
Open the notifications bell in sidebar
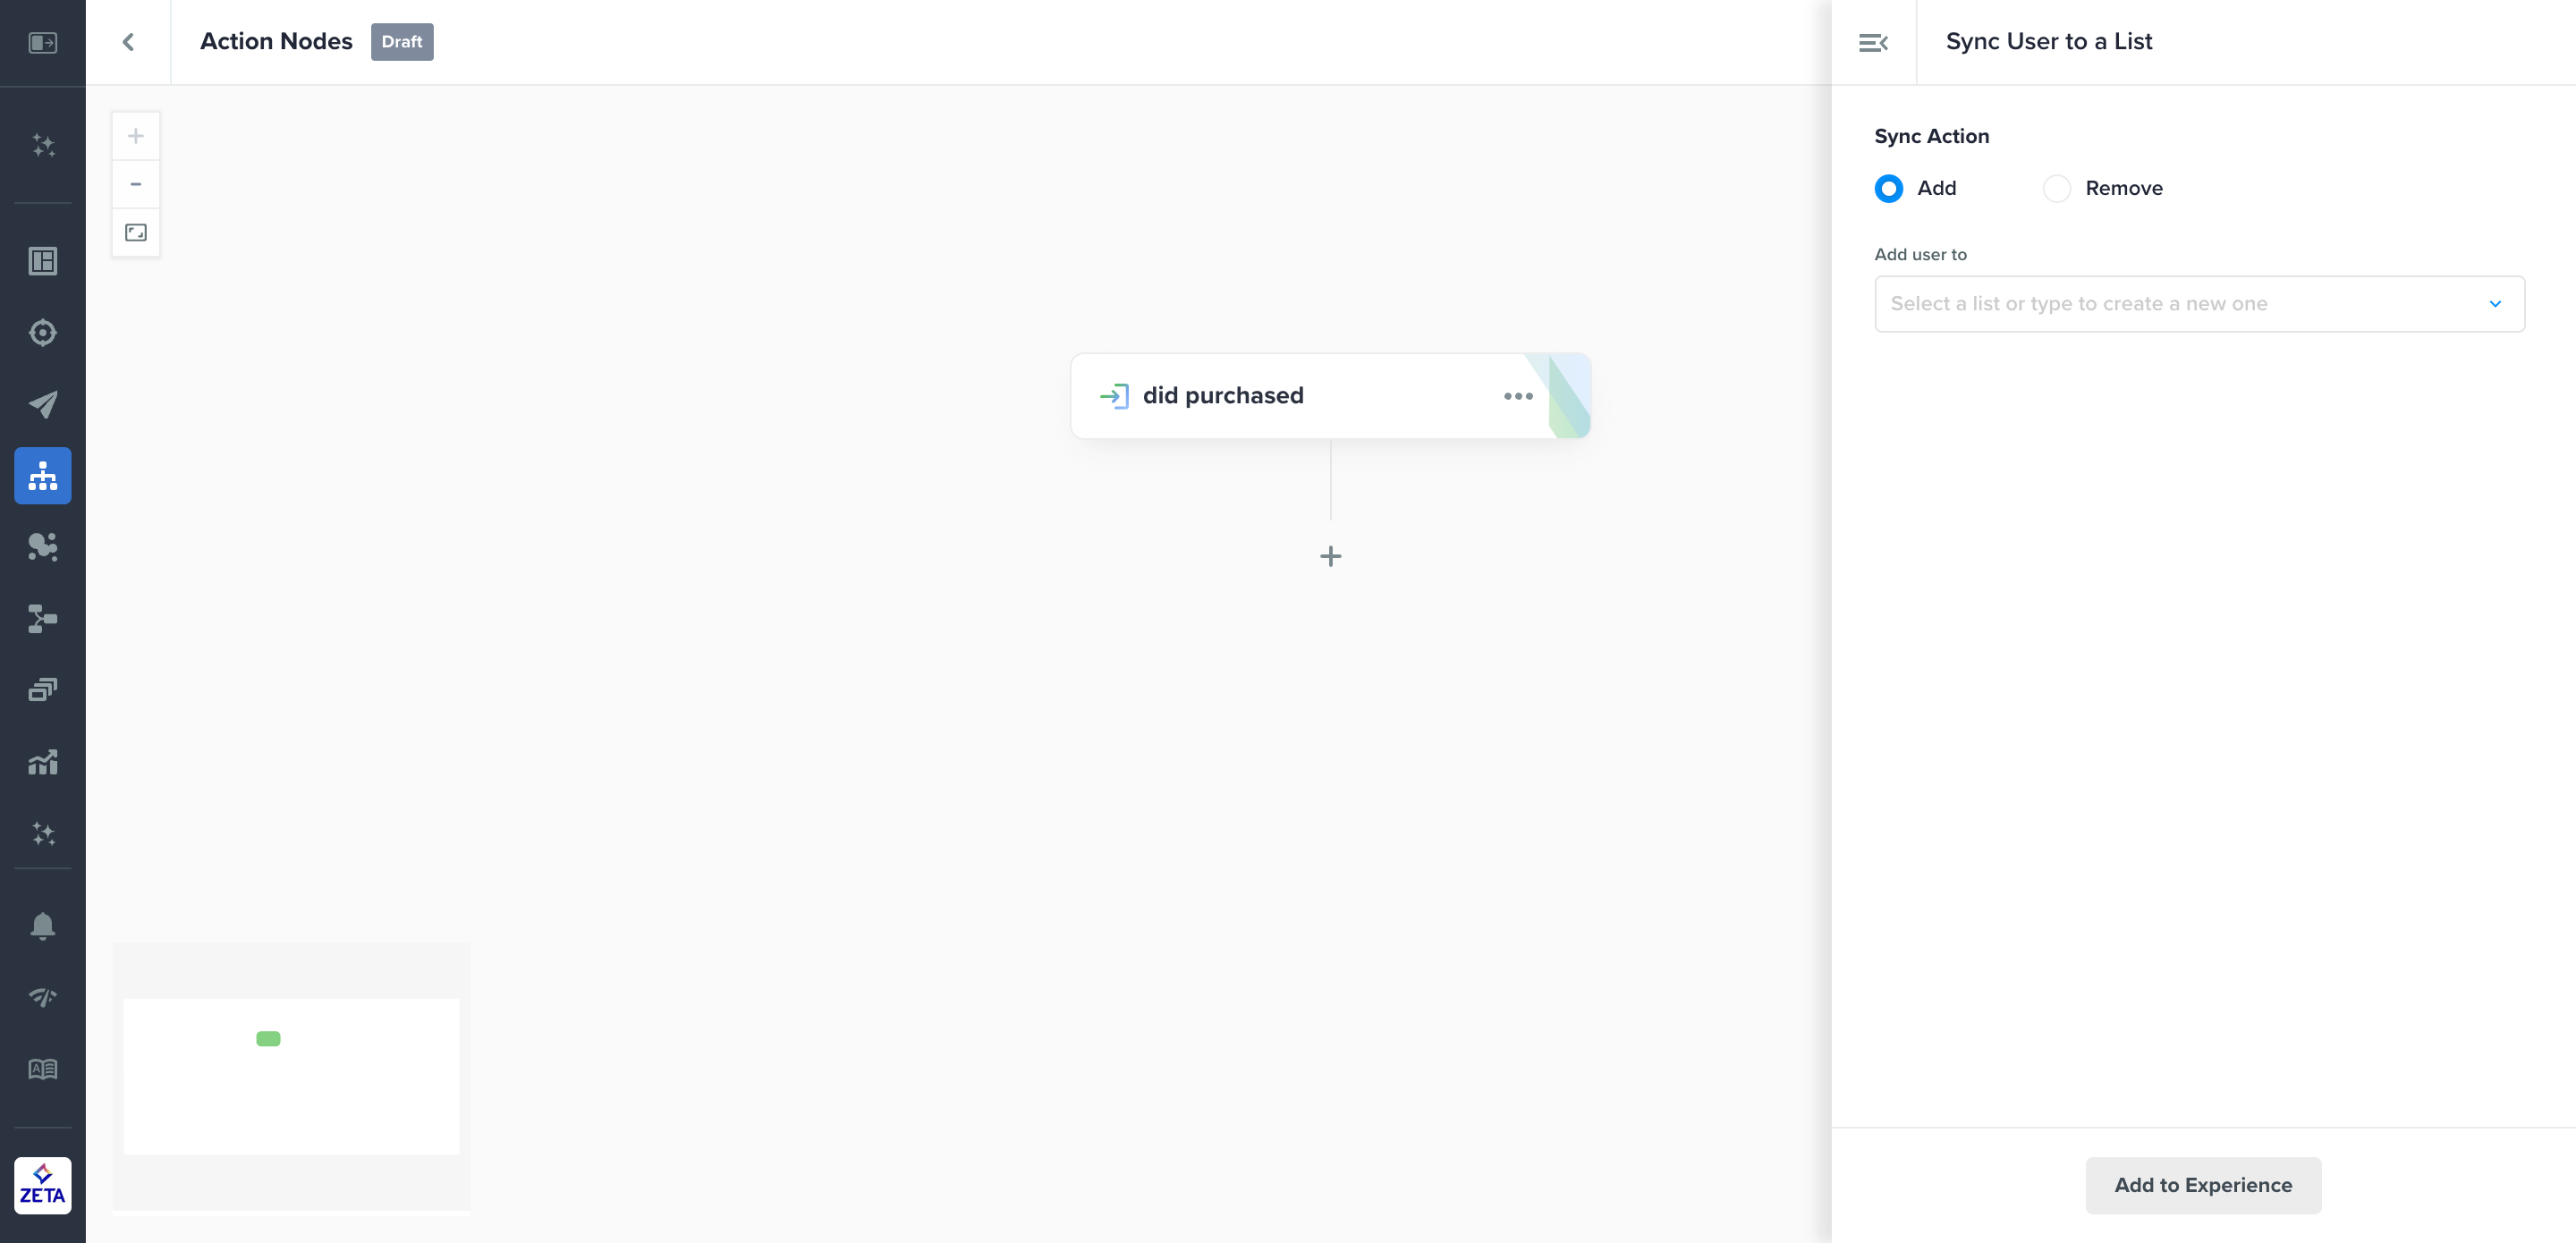point(42,926)
